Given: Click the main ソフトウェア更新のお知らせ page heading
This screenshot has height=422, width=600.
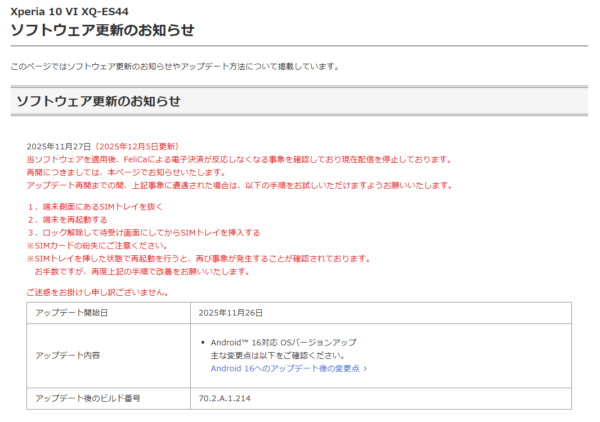Looking at the screenshot, I should (x=103, y=30).
